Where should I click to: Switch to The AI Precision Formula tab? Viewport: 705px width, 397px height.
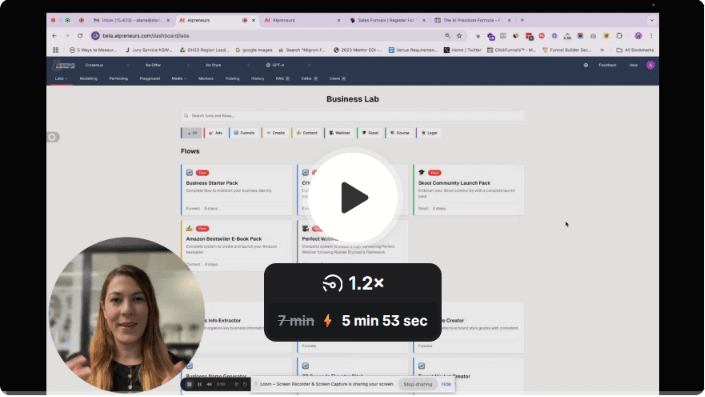tap(472, 20)
